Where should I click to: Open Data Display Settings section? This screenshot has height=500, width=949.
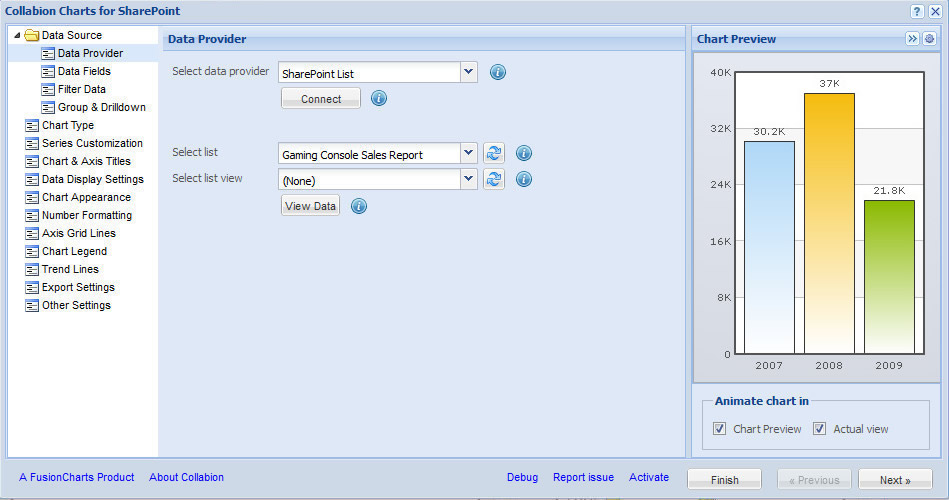(93, 179)
